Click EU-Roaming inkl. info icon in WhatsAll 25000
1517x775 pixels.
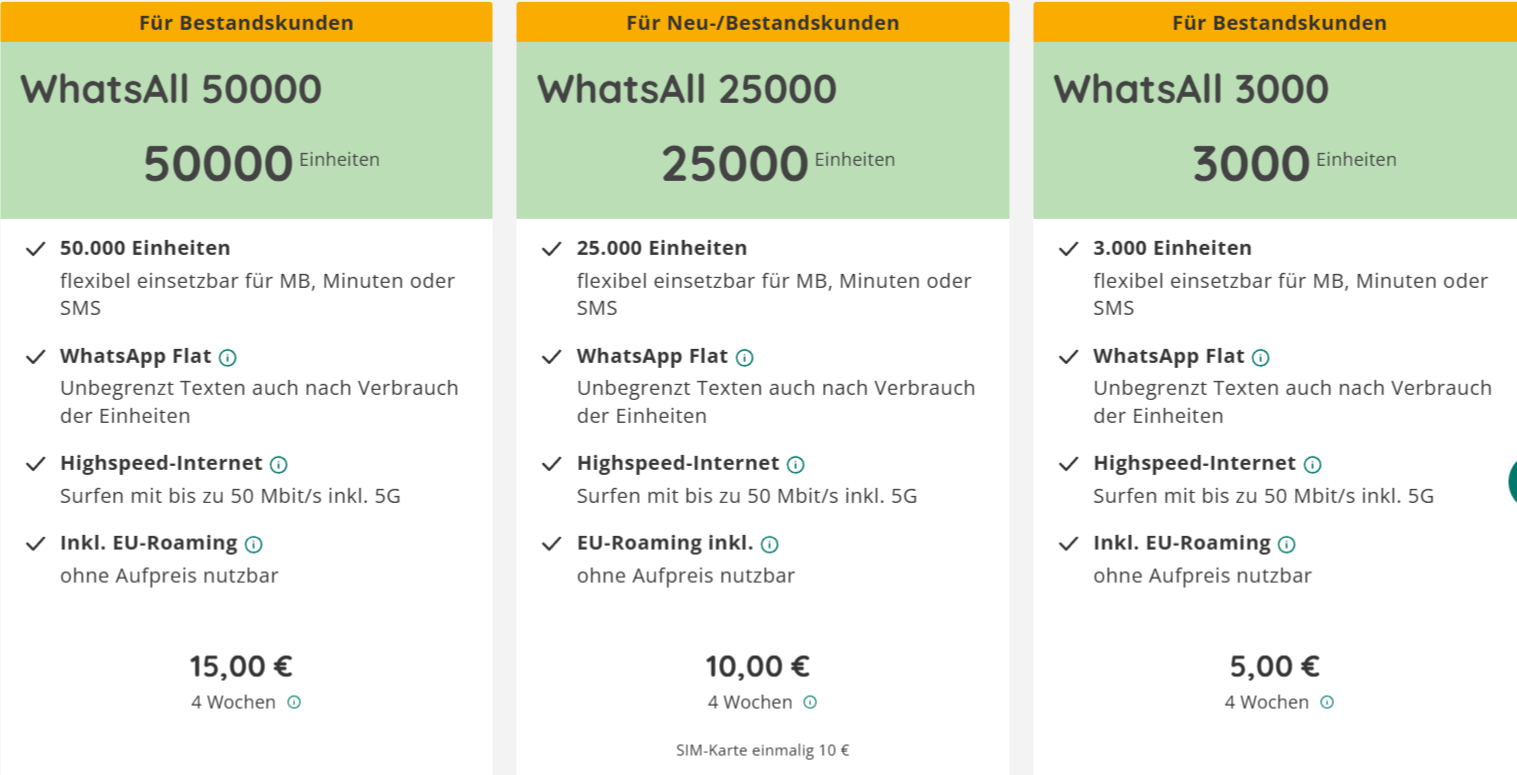(770, 544)
